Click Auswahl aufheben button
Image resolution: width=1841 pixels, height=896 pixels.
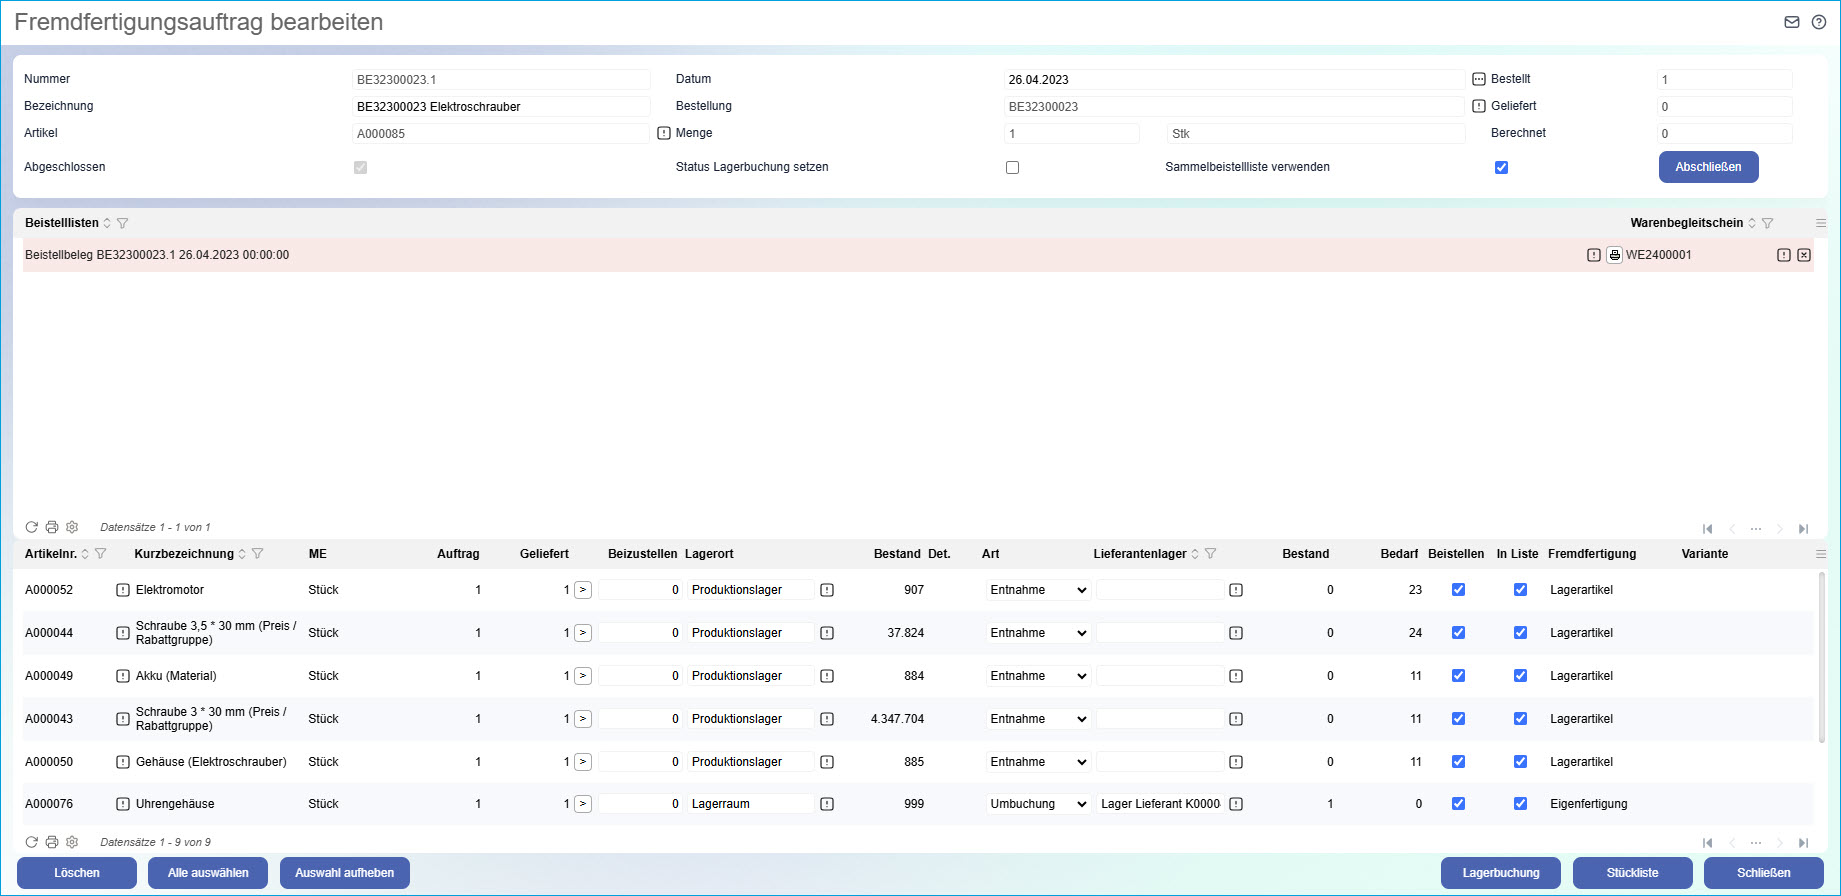[344, 873]
